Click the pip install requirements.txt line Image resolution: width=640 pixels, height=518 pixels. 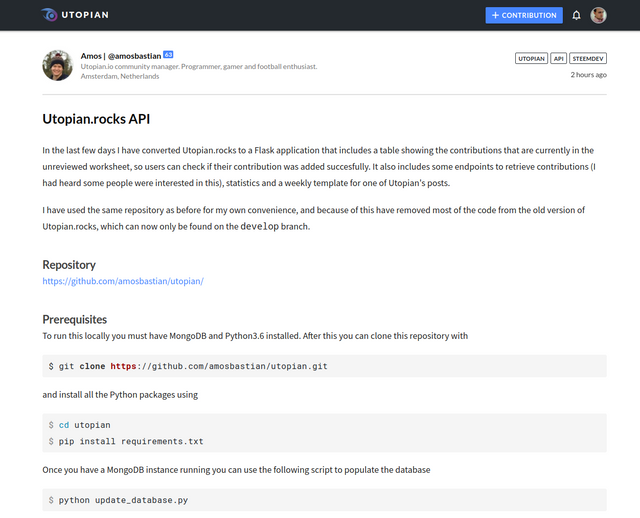pyautogui.click(x=131, y=441)
